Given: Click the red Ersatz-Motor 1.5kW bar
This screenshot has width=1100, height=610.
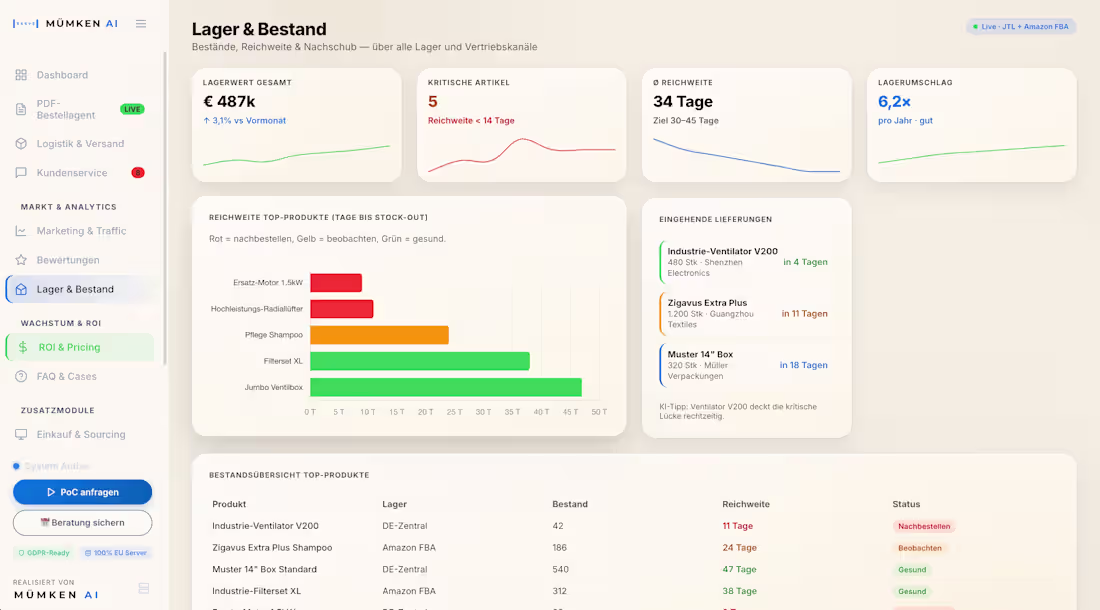Looking at the screenshot, I should pyautogui.click(x=336, y=283).
